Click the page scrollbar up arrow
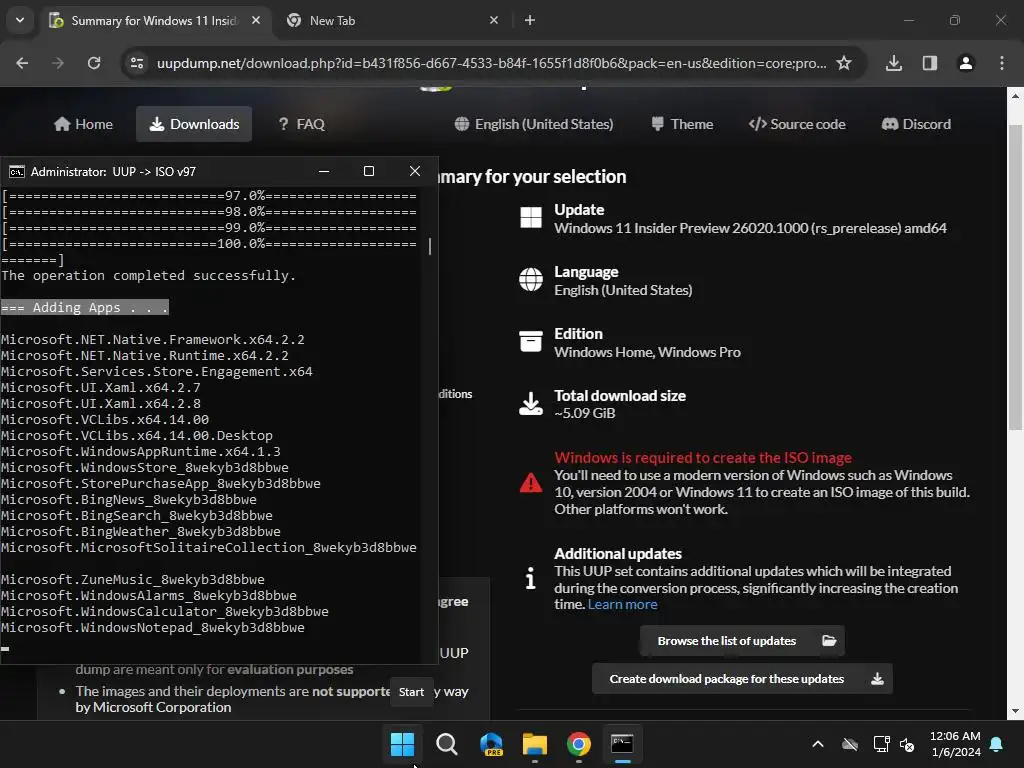This screenshot has height=768, width=1024. 1015,96
